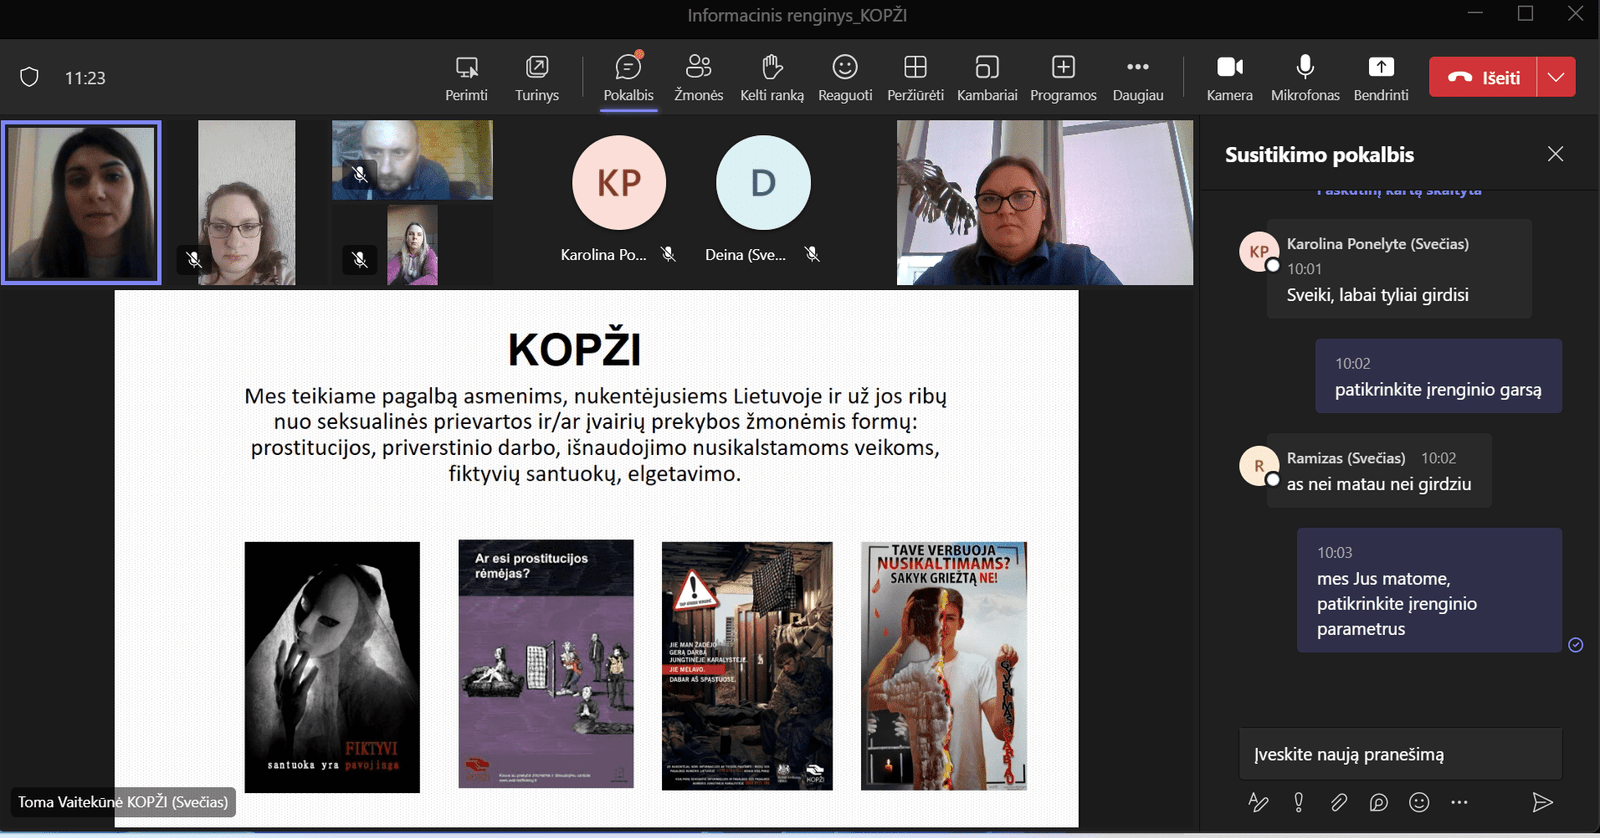
Task: Leave meeting with Išeiti button
Action: point(1483,77)
